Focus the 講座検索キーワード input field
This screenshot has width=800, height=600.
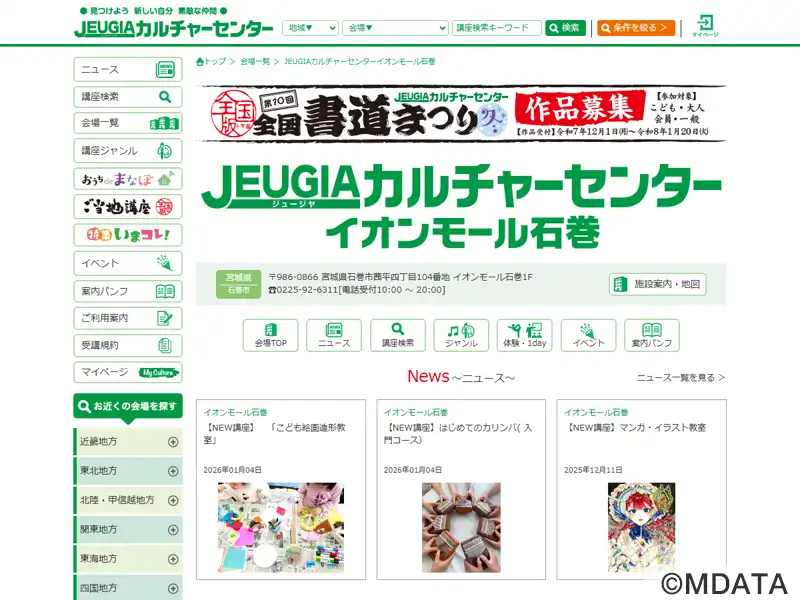pyautogui.click(x=496, y=28)
